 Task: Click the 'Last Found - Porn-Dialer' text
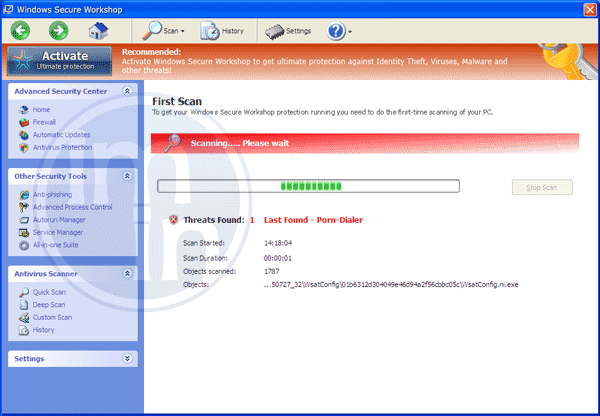coord(313,220)
